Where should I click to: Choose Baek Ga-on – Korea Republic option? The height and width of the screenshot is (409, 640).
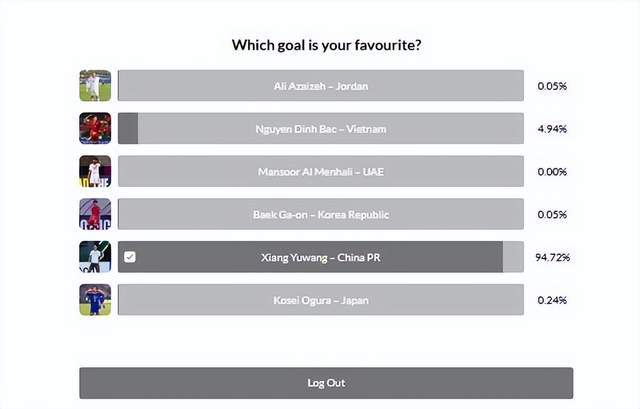coord(320,214)
